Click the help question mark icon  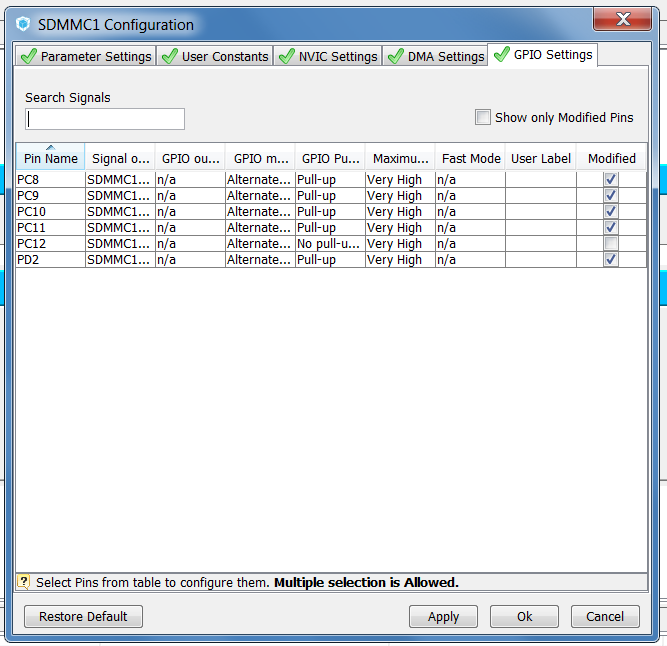[x=23, y=582]
